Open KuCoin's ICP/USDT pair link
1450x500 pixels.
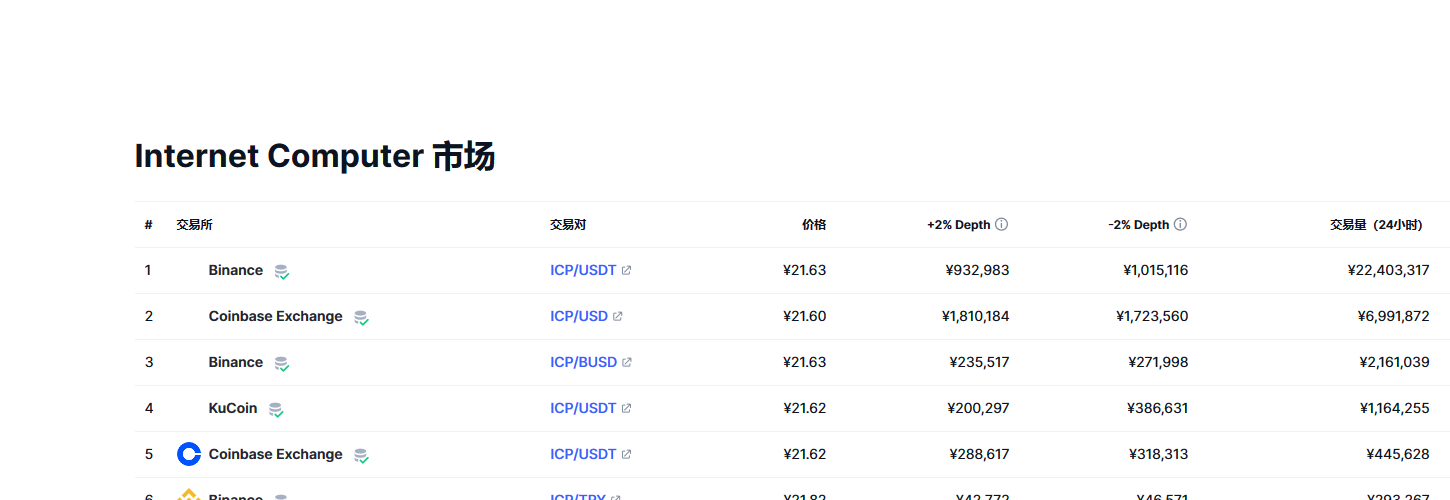point(583,408)
